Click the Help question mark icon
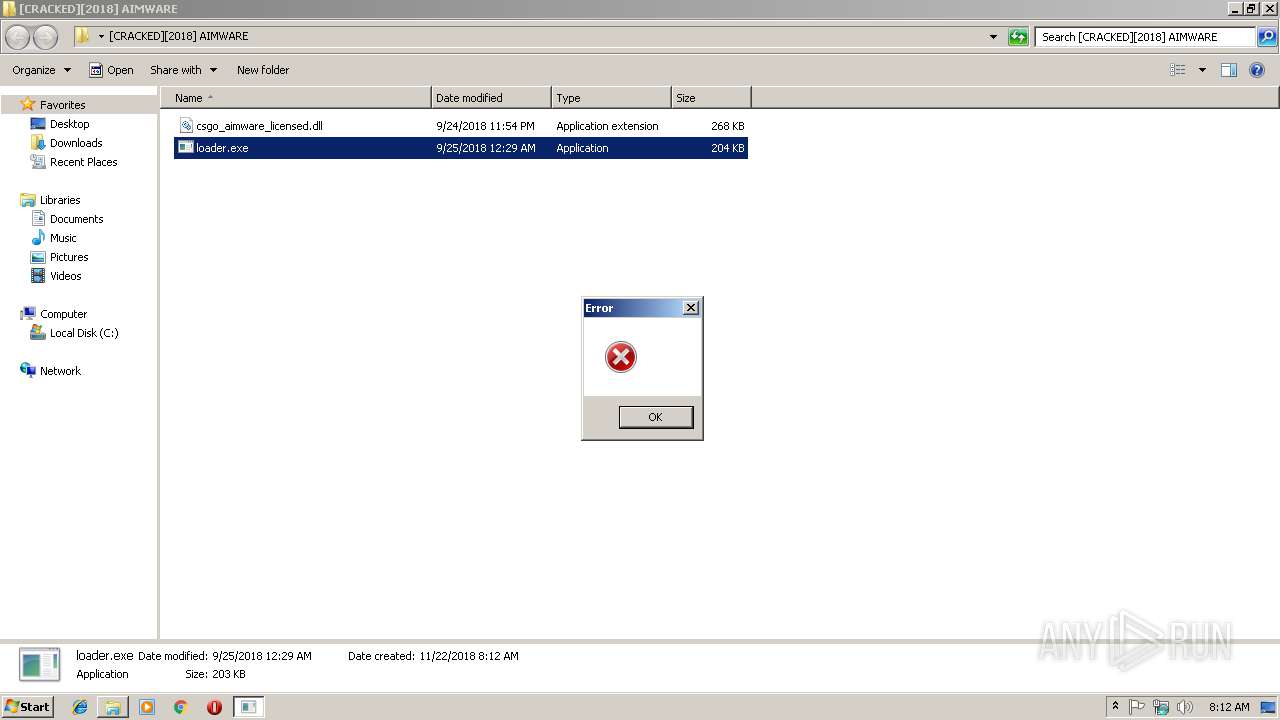Viewport: 1280px width, 720px height. [1257, 70]
